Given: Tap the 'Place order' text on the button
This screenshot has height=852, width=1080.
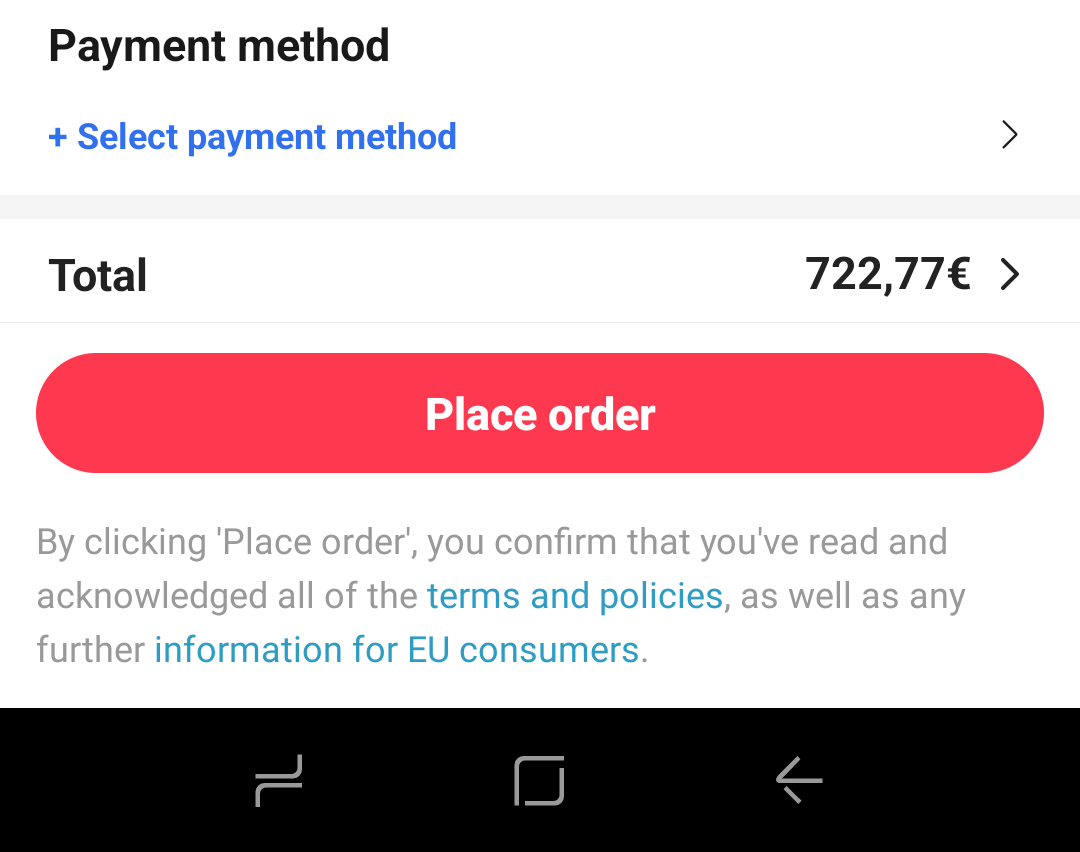Looking at the screenshot, I should [x=540, y=414].
